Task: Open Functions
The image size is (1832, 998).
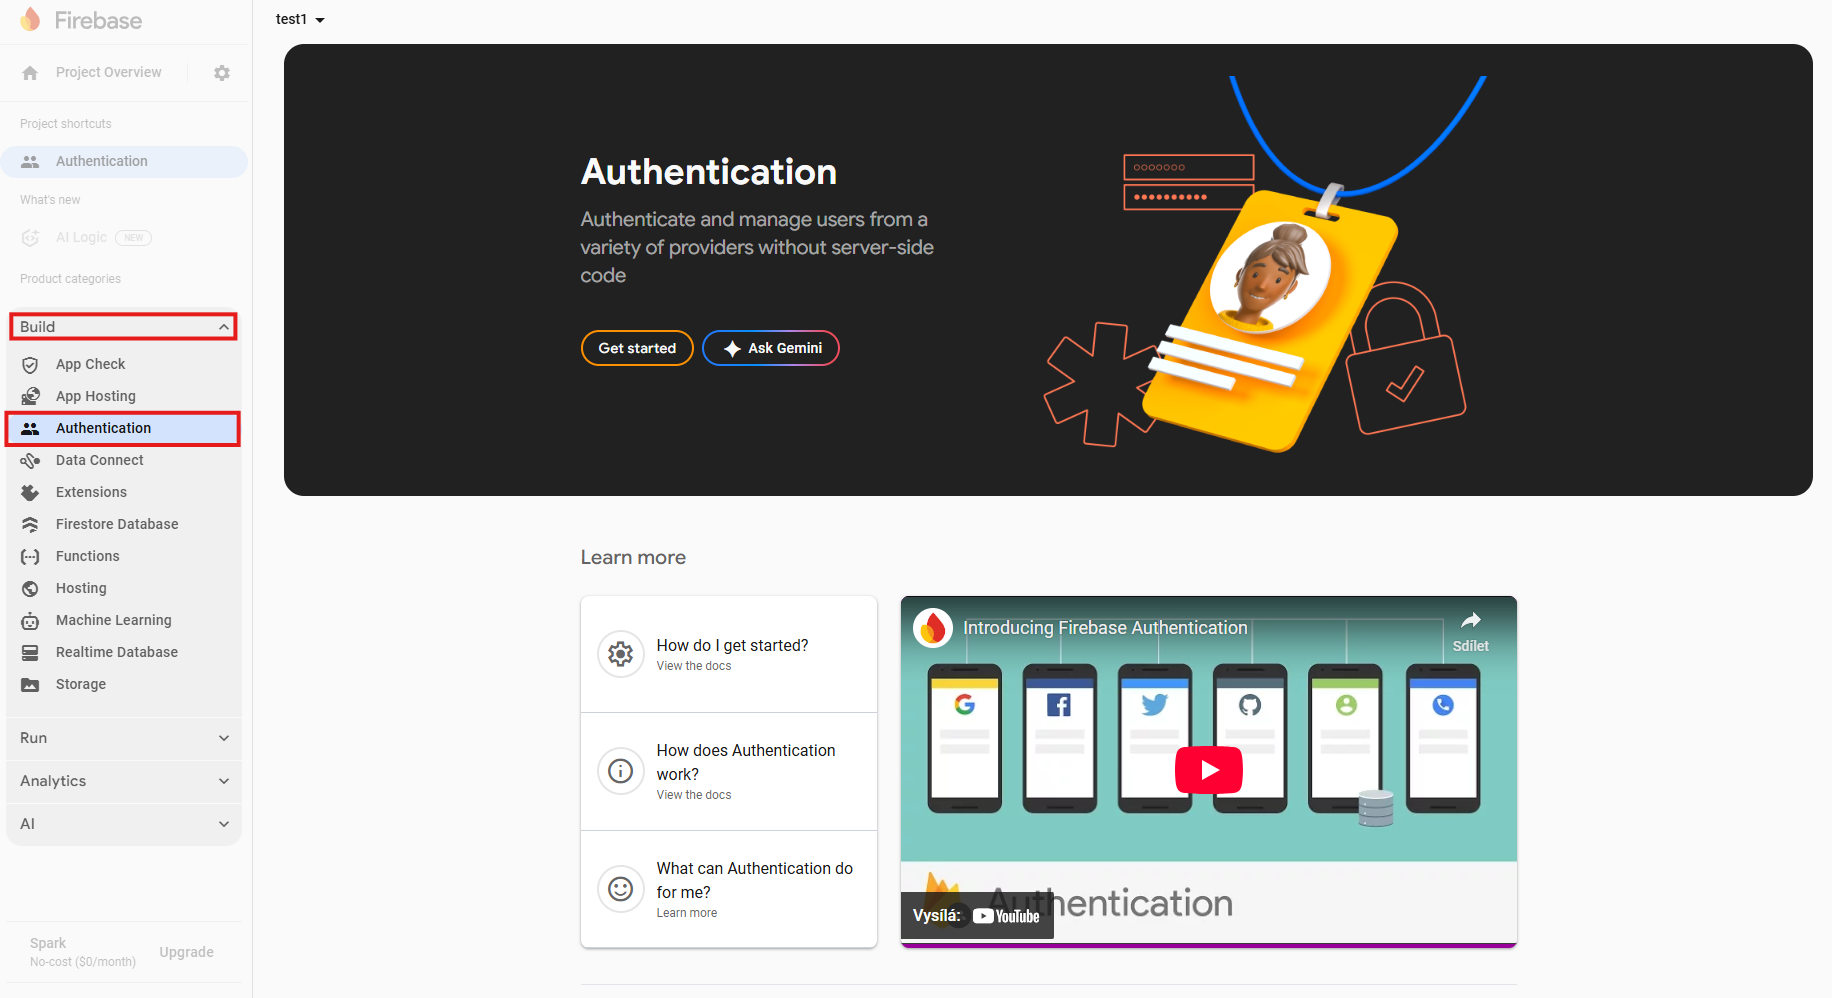Action: click(124, 556)
